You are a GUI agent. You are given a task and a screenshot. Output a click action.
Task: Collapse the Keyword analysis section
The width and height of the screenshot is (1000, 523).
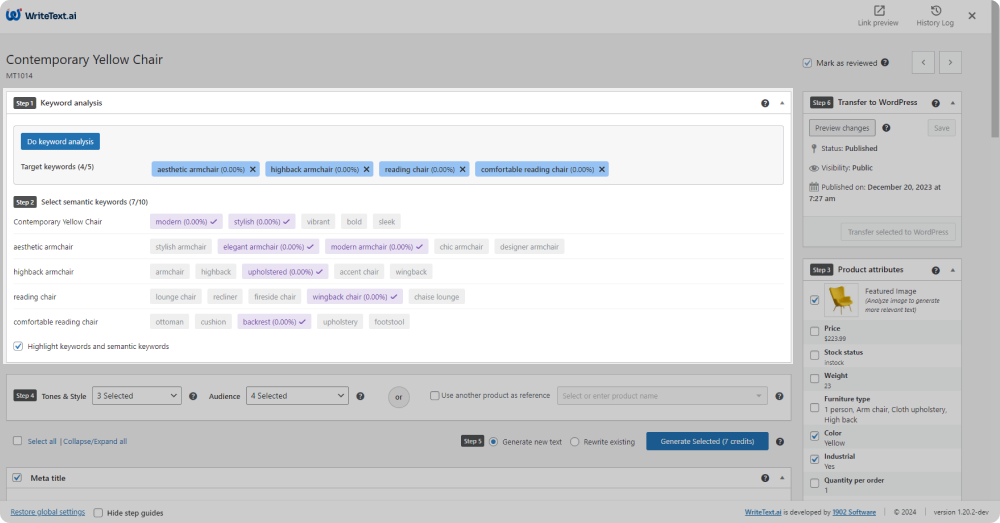click(782, 103)
